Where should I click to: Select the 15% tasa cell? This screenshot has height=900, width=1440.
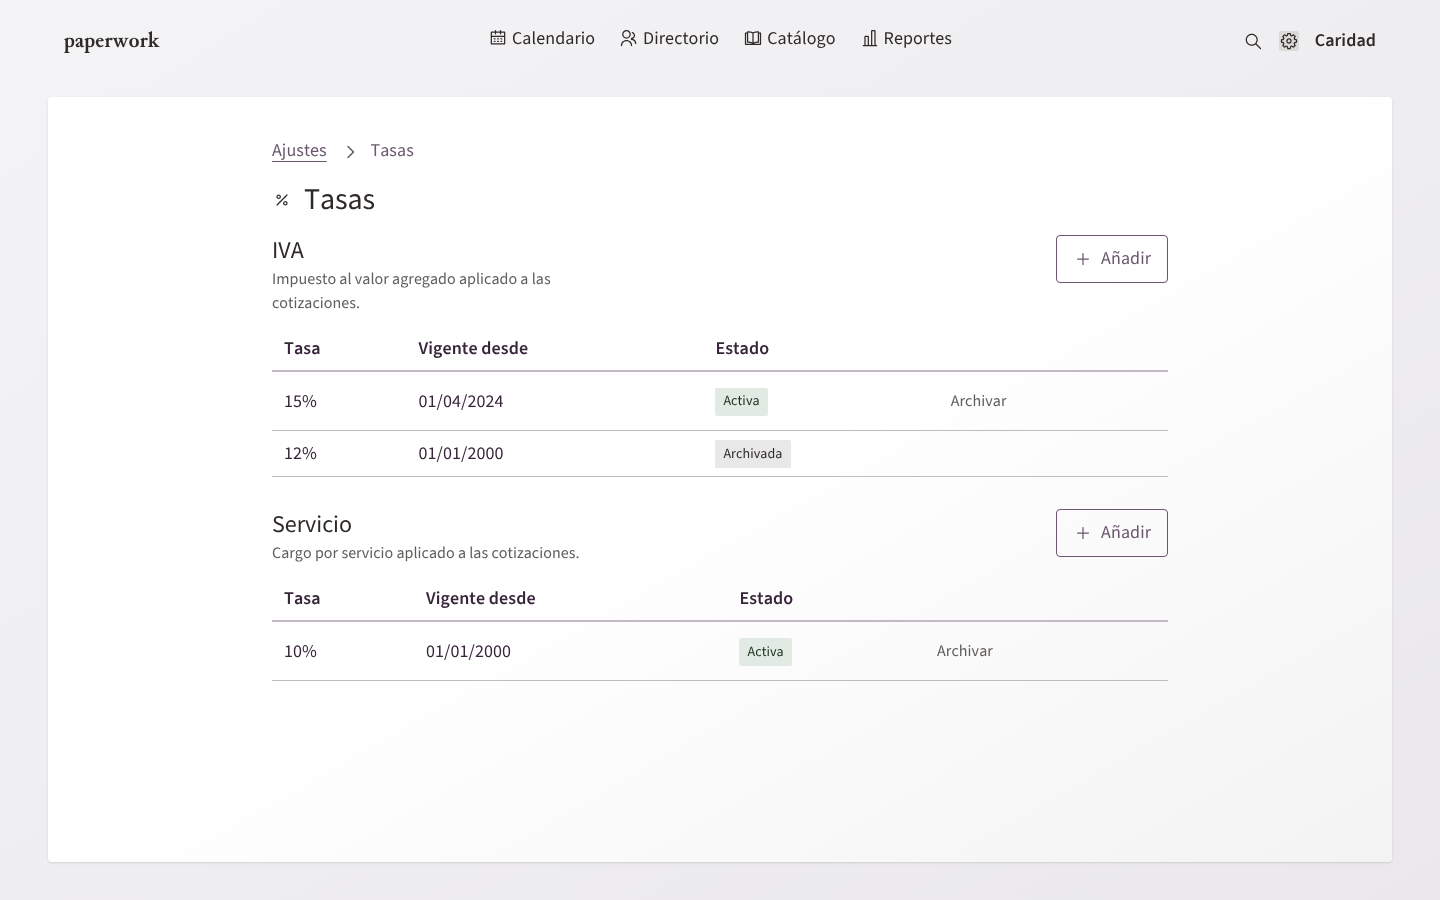(300, 401)
